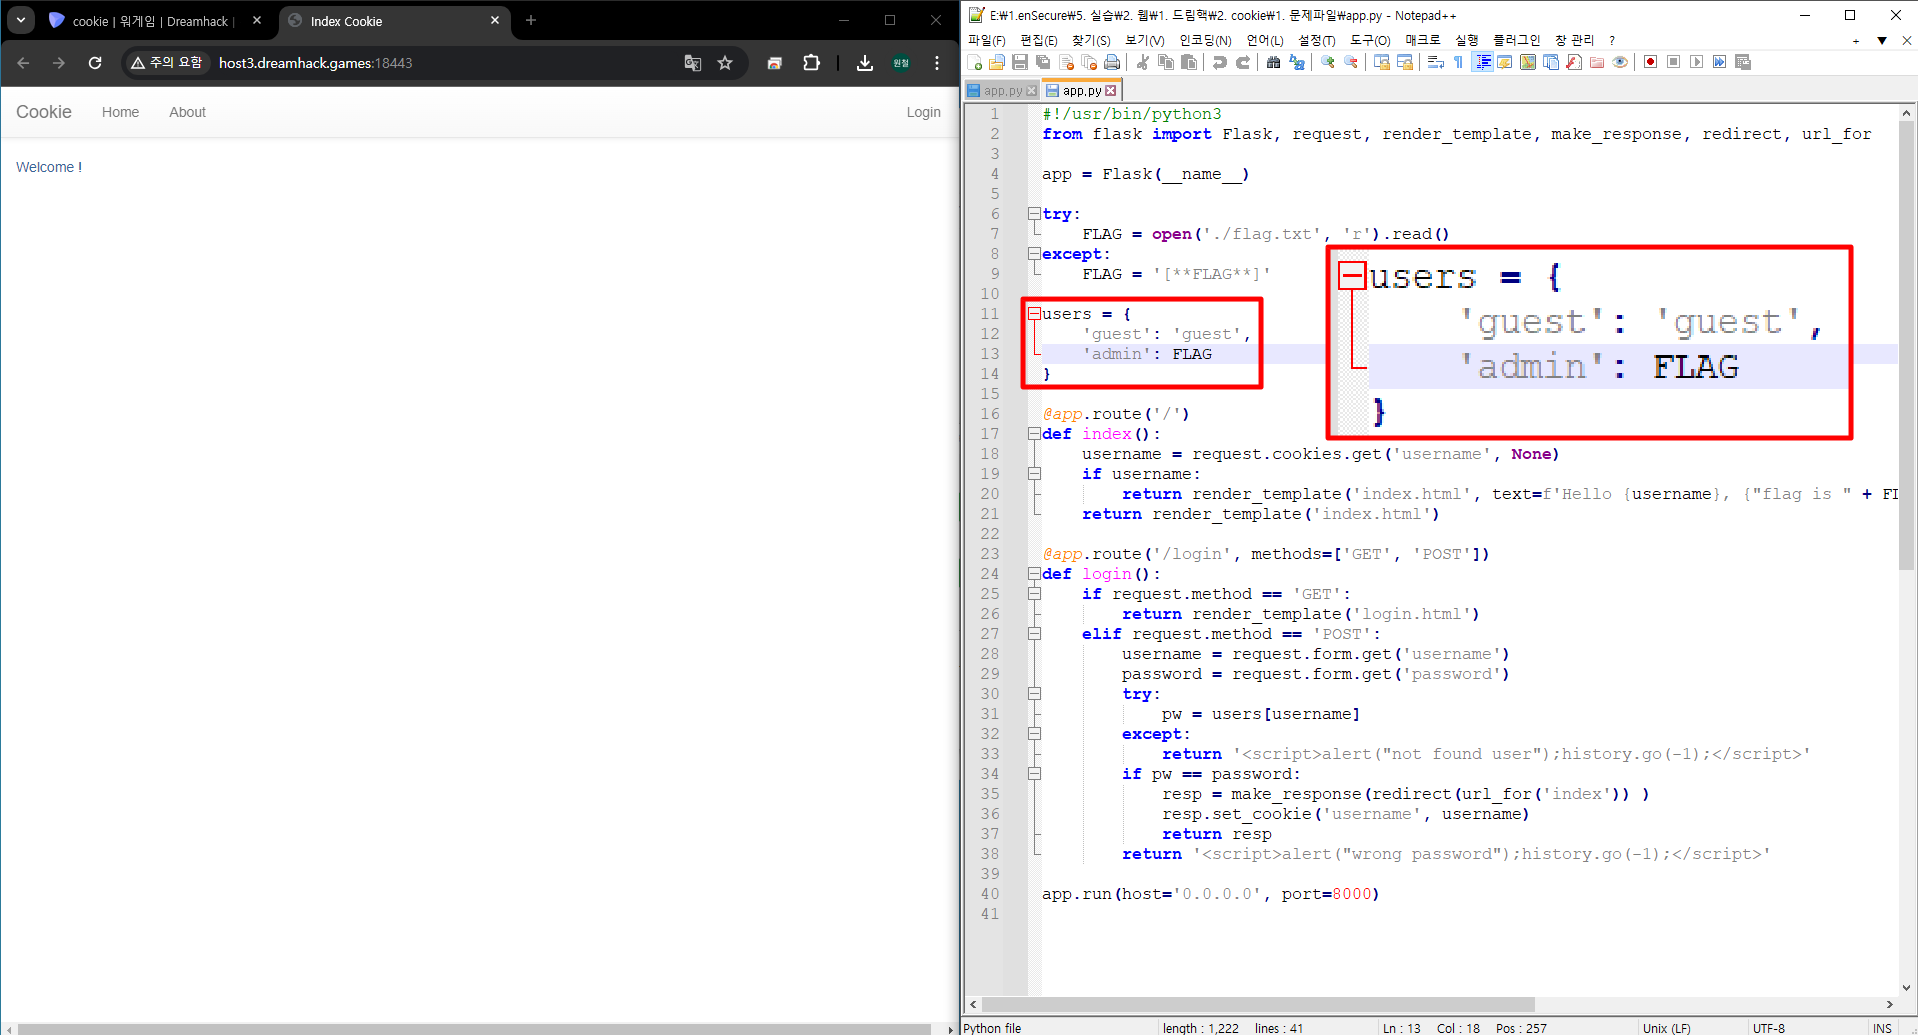Click the About link in navbar
Screen dimensions: 1918x1035
click(x=187, y=112)
